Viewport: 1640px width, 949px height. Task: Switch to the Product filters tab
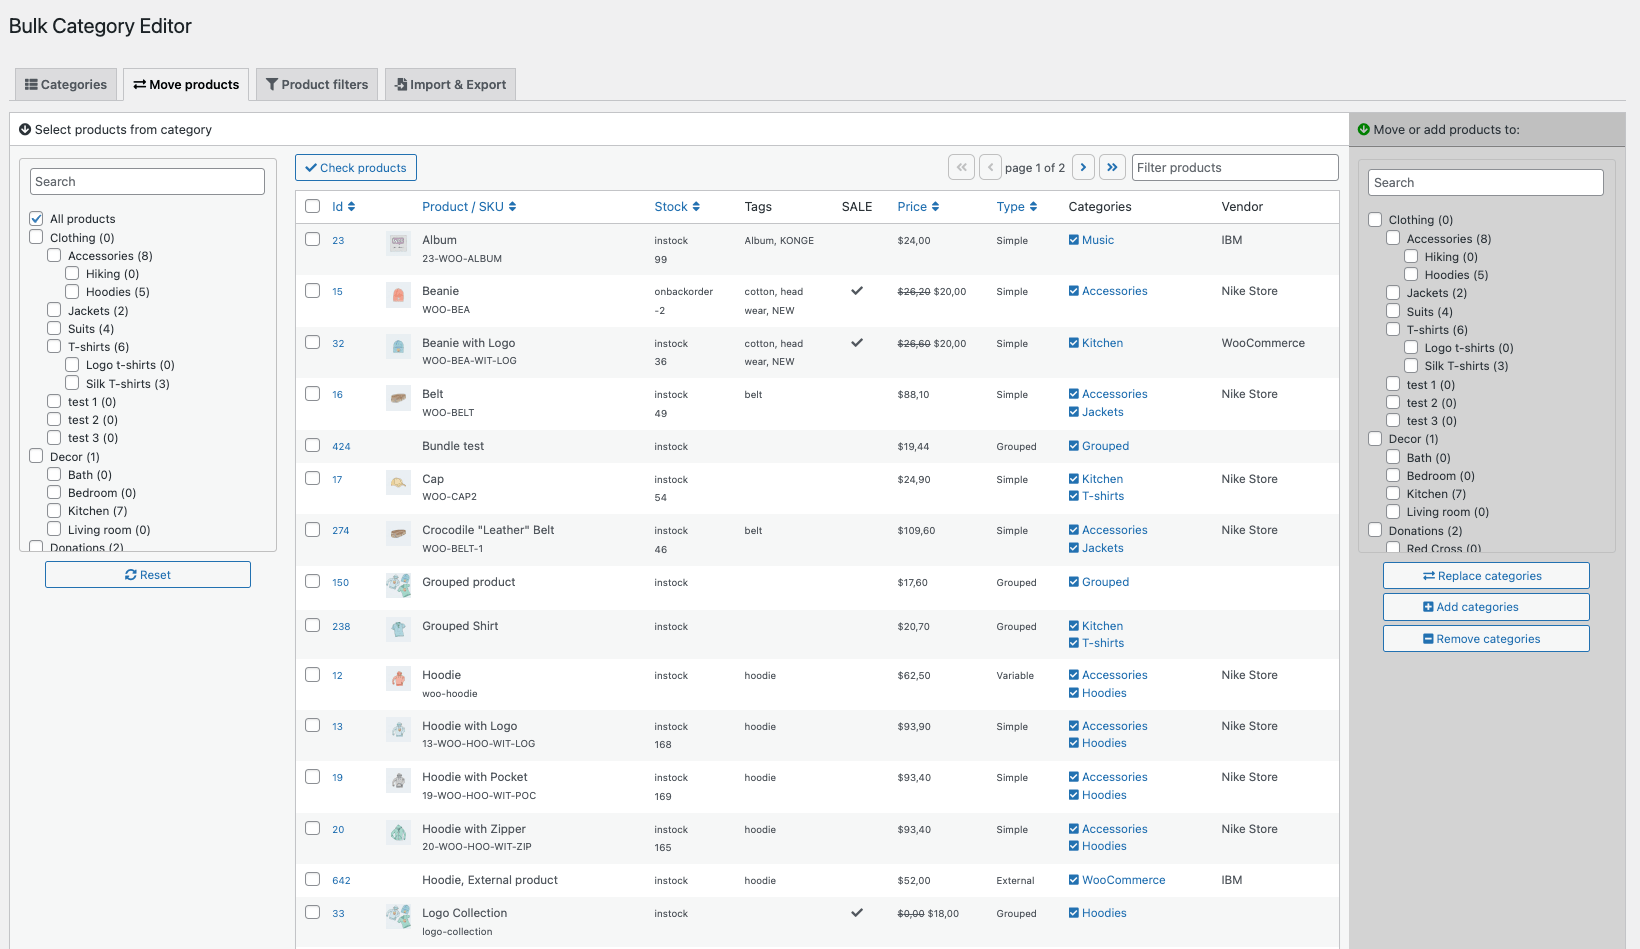tap(316, 84)
